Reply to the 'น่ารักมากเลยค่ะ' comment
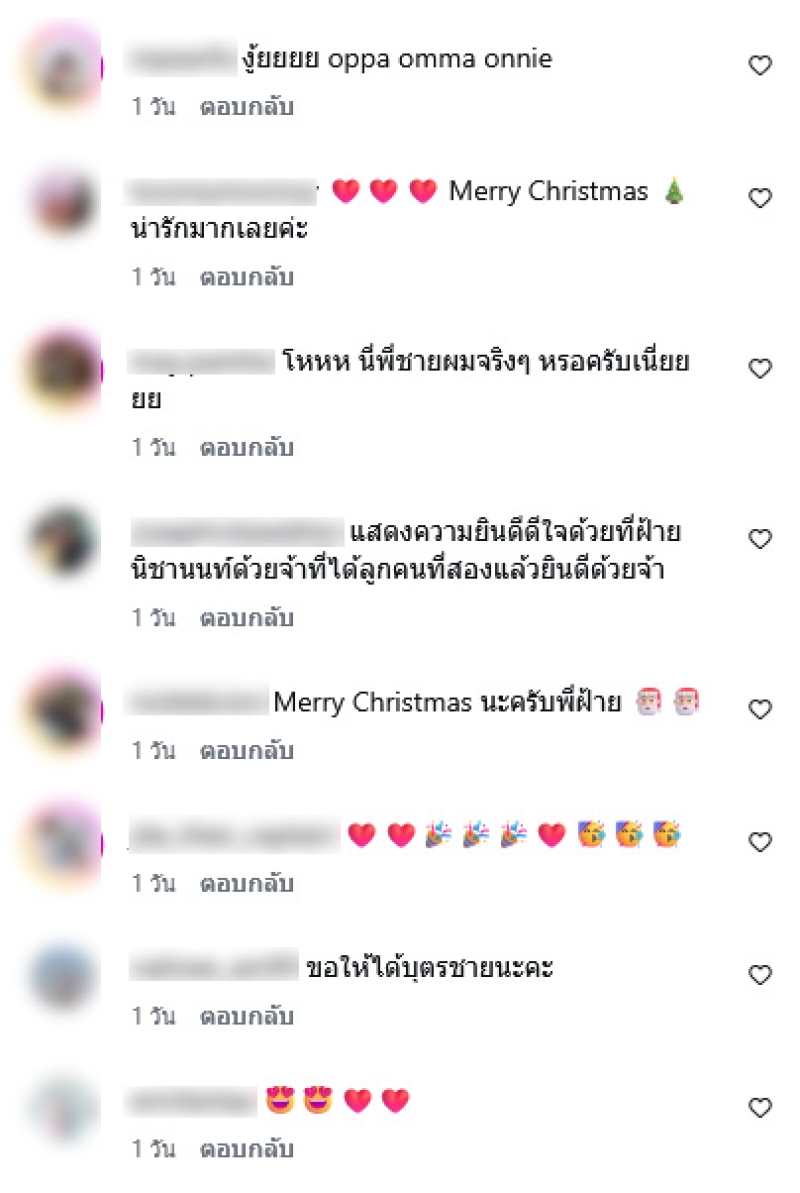The width and height of the screenshot is (800, 1193). (247, 277)
